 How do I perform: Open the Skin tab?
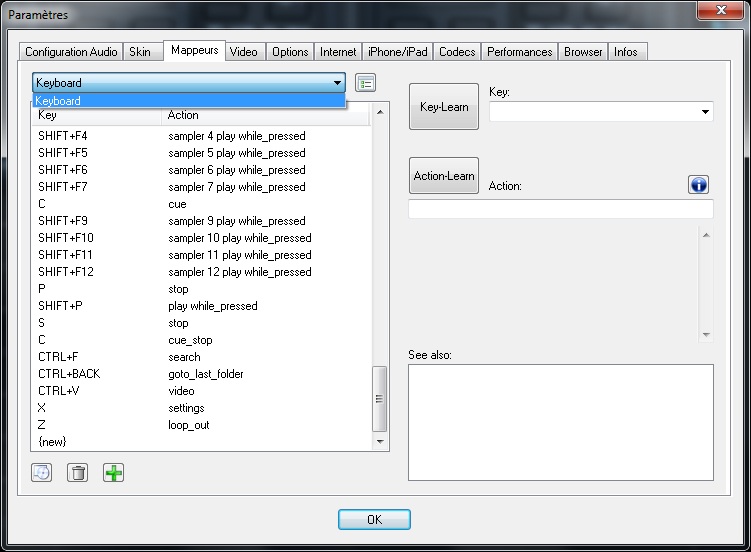140,52
